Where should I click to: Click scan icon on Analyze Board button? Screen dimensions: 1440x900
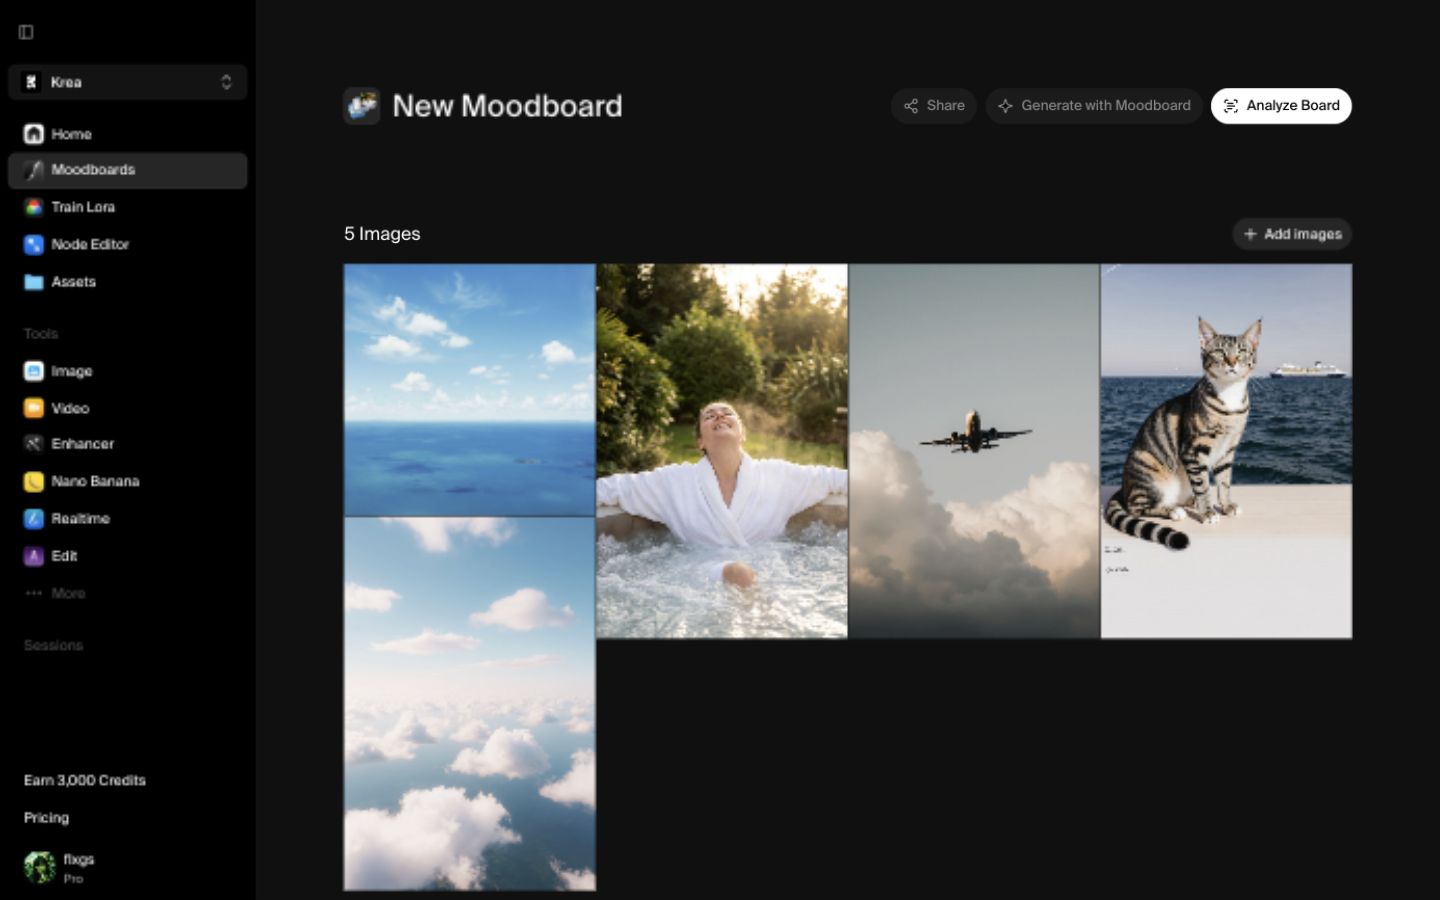point(1231,106)
